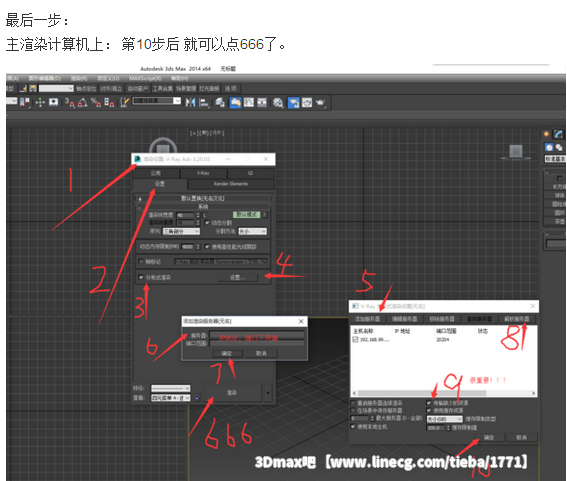Click the 设置... button for distributed rendering
The width and height of the screenshot is (567, 481).
click(x=237, y=278)
